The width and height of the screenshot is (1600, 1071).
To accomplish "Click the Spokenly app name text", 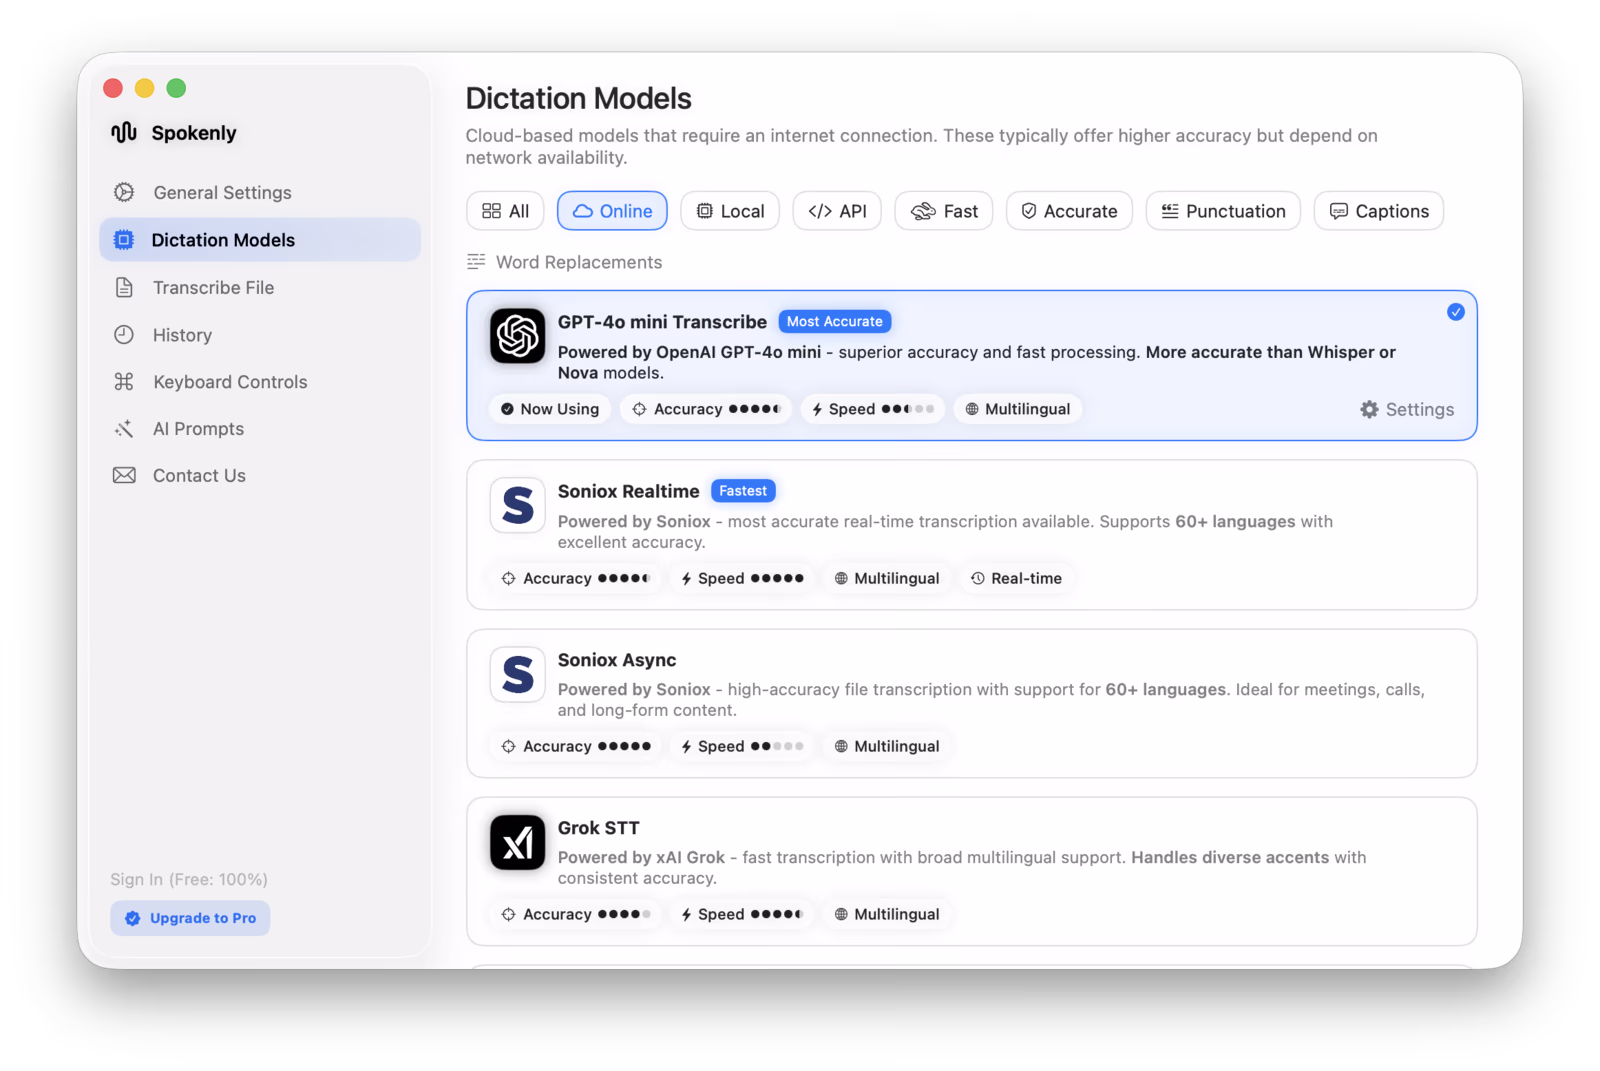I will [194, 133].
